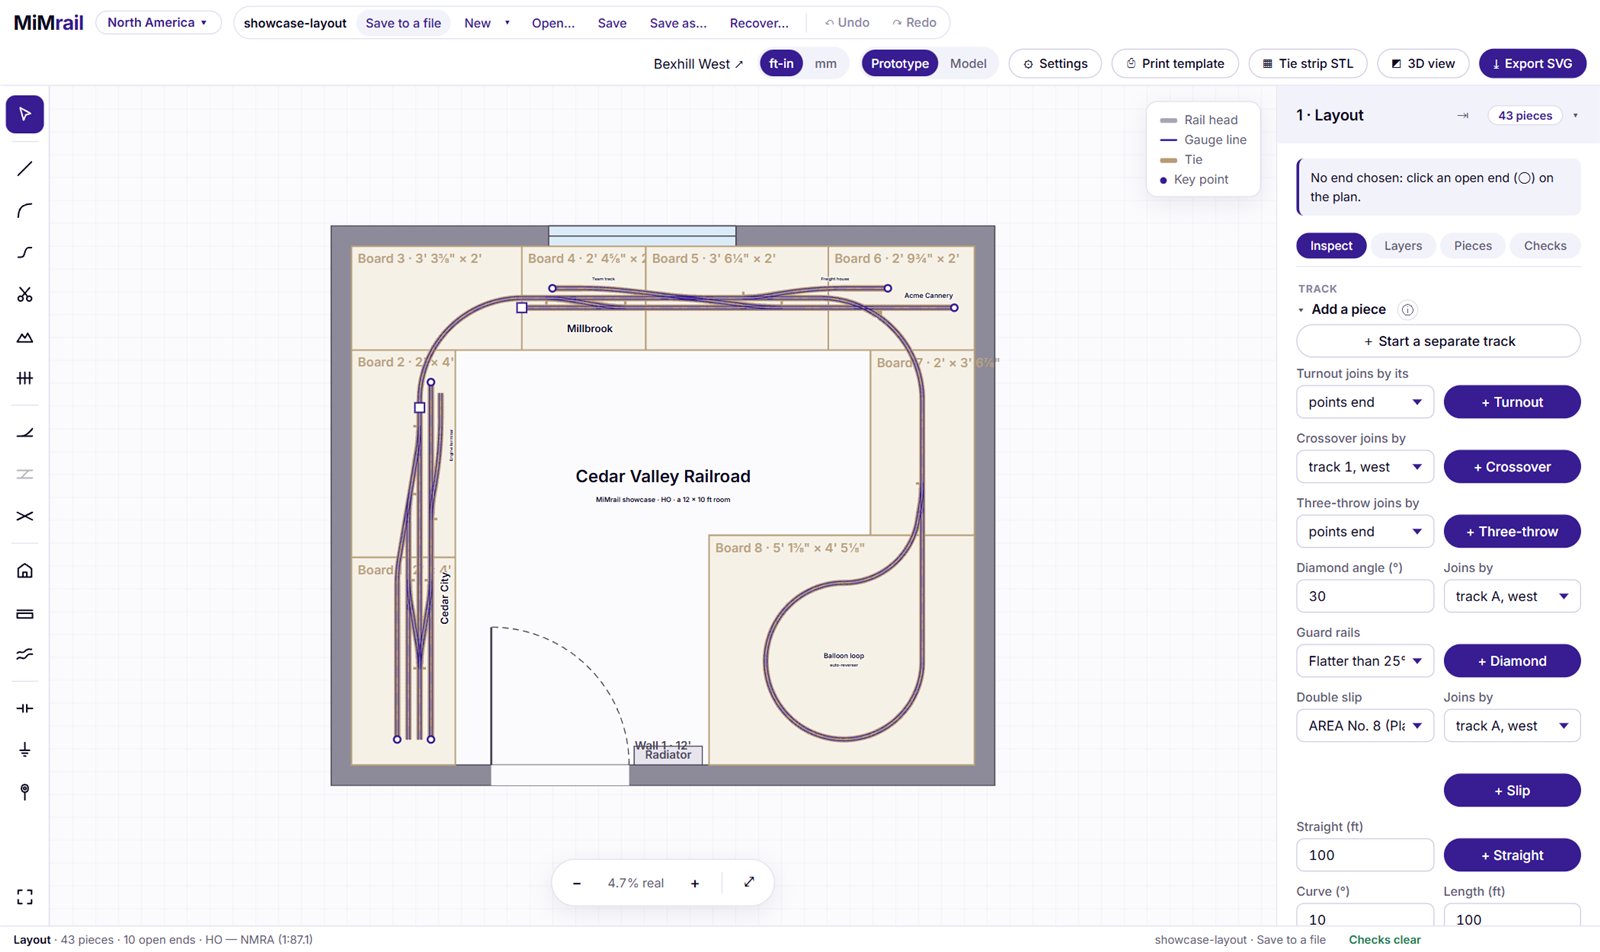
Task: Select the map pin marker tool
Action: point(25,792)
